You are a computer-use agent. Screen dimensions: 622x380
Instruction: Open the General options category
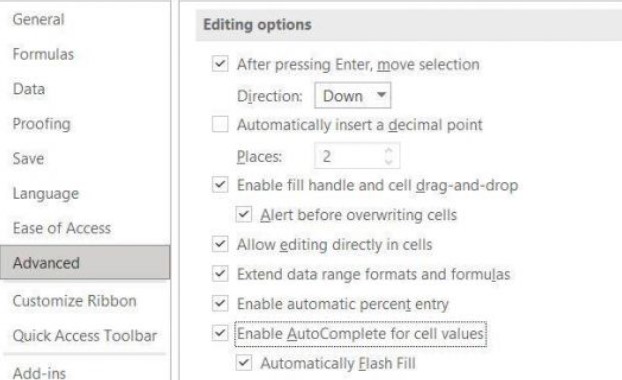[38, 19]
